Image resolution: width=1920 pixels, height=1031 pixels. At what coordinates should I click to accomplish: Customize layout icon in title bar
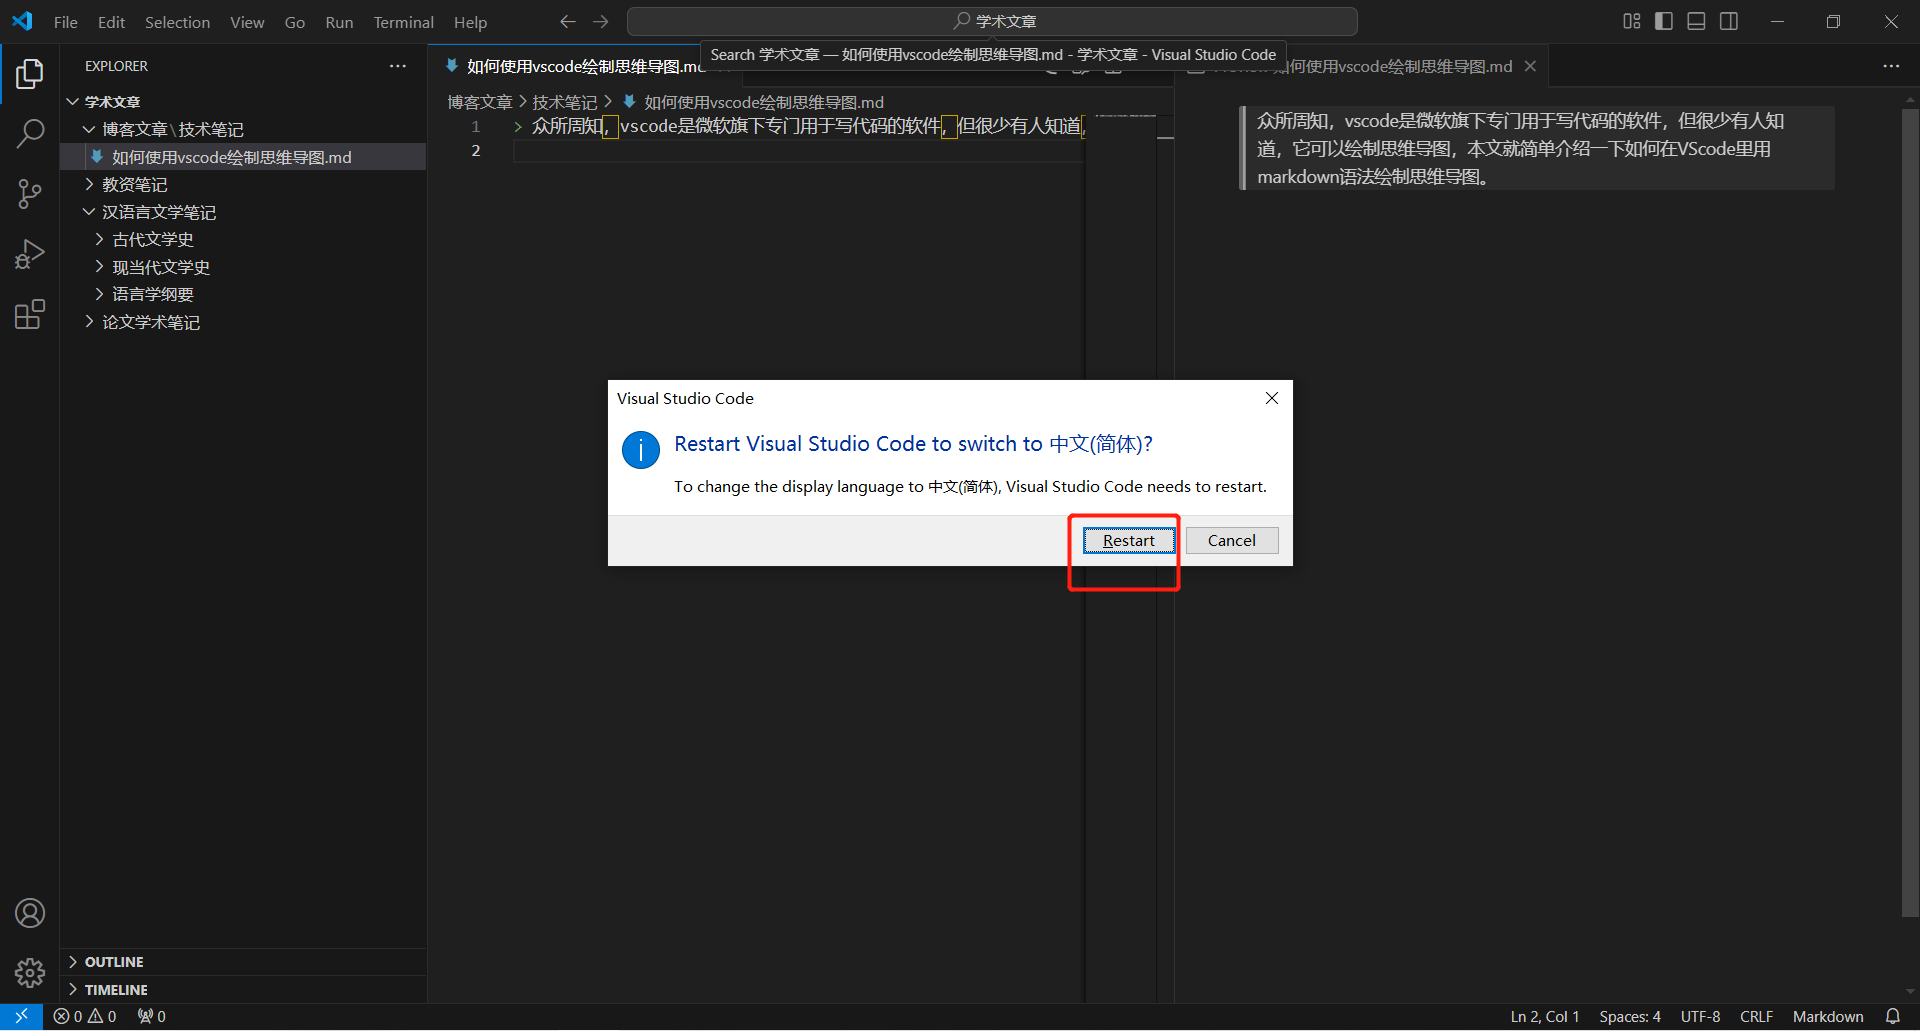1631,21
